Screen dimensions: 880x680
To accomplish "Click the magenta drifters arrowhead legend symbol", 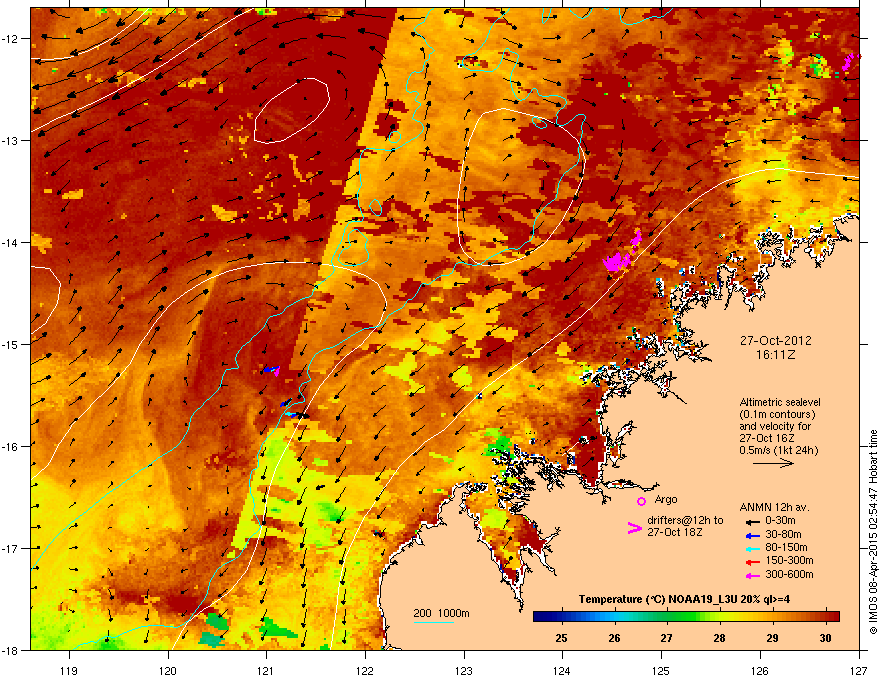I will pos(634,527).
